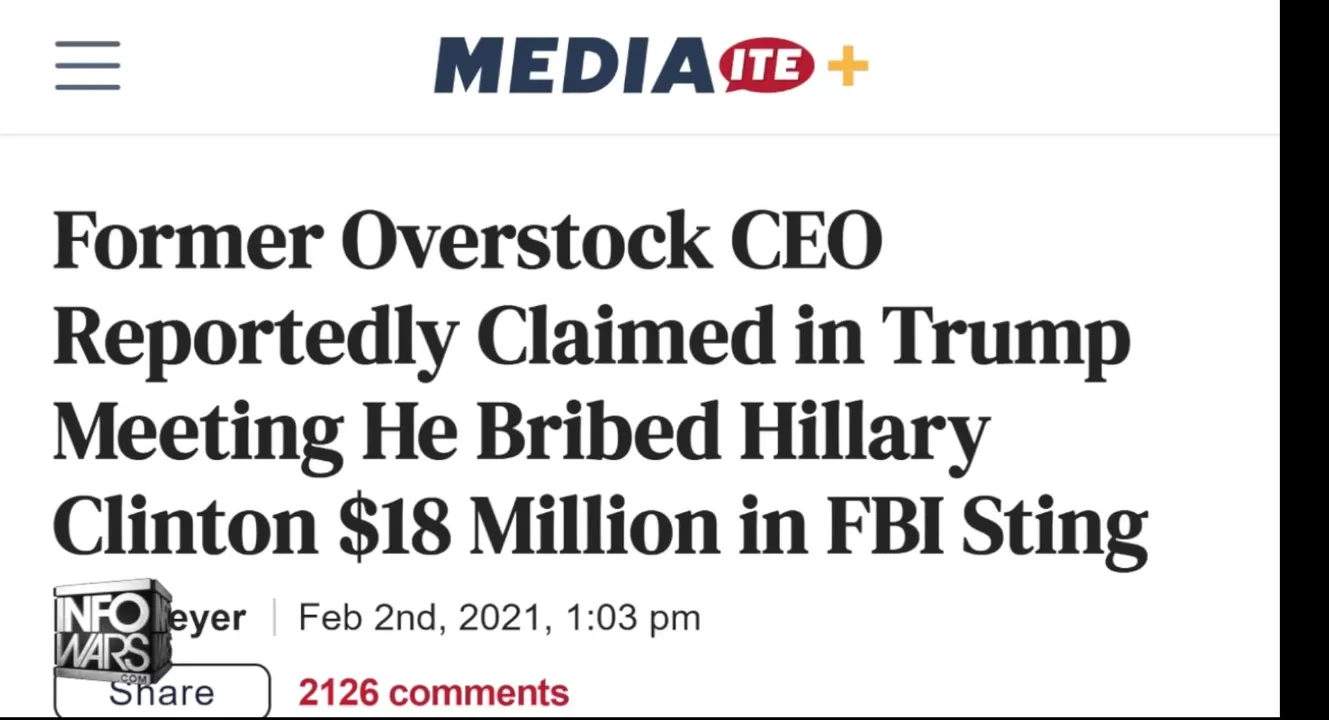
Task: Click "Clinton" in the headline
Action: [185, 527]
